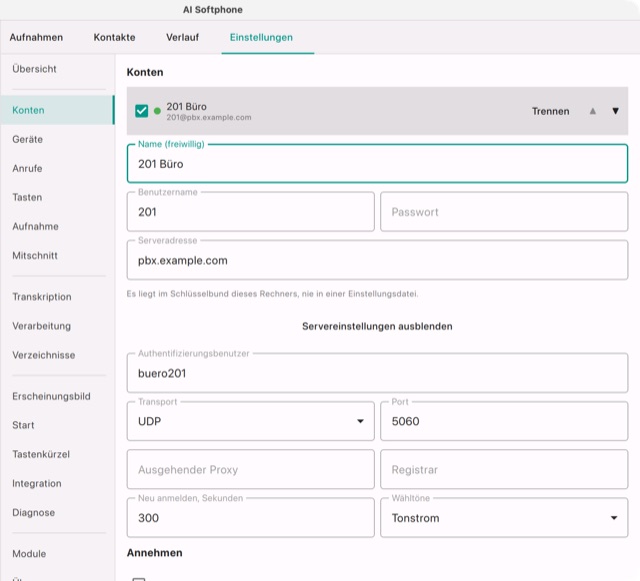
Task: Click the green status dot of 201 Büro
Action: point(157,111)
